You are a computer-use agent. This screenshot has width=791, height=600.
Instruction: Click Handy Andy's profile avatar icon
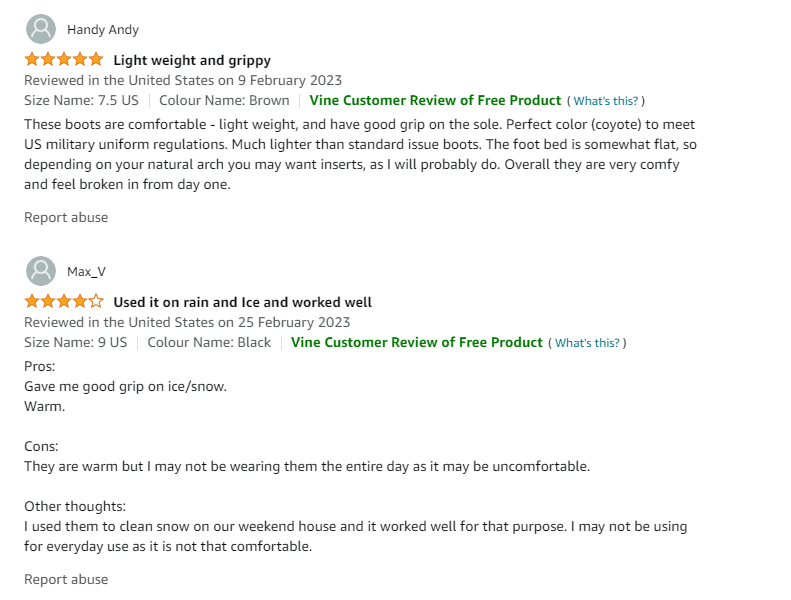(x=41, y=29)
